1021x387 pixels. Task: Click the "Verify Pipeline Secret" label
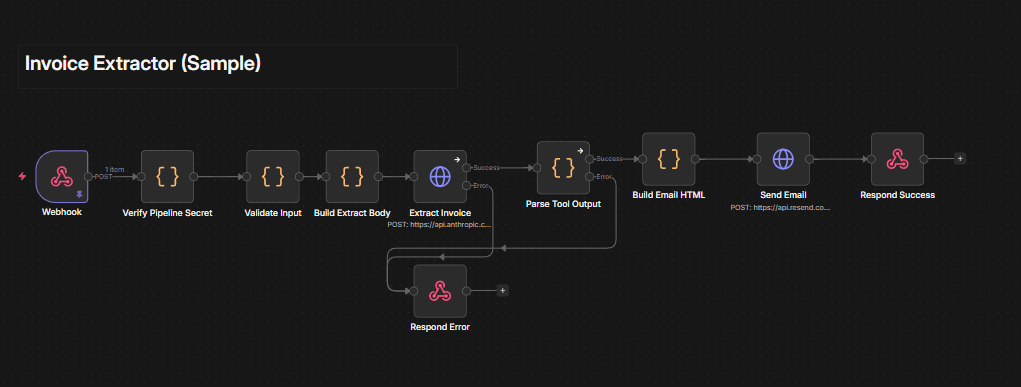pos(167,212)
